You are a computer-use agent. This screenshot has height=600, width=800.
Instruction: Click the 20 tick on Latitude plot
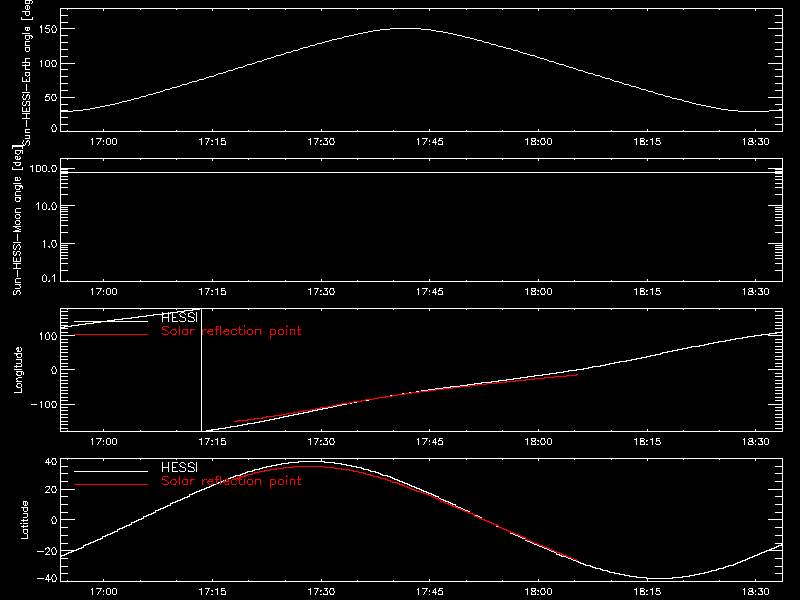[x=51, y=490]
